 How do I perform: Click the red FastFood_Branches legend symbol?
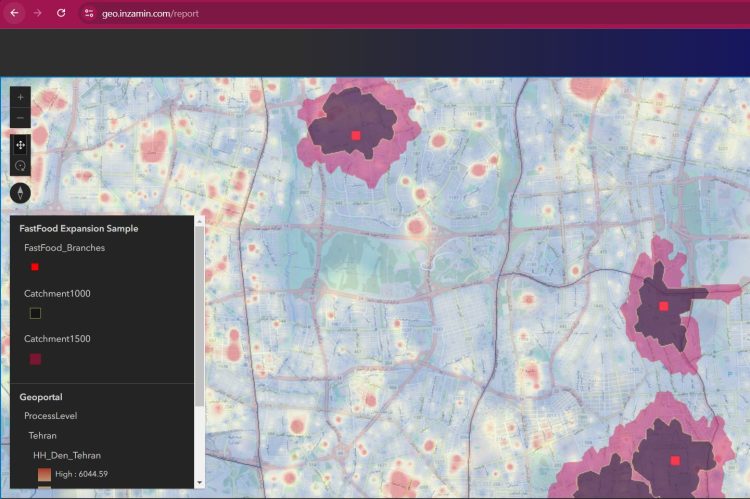click(35, 267)
